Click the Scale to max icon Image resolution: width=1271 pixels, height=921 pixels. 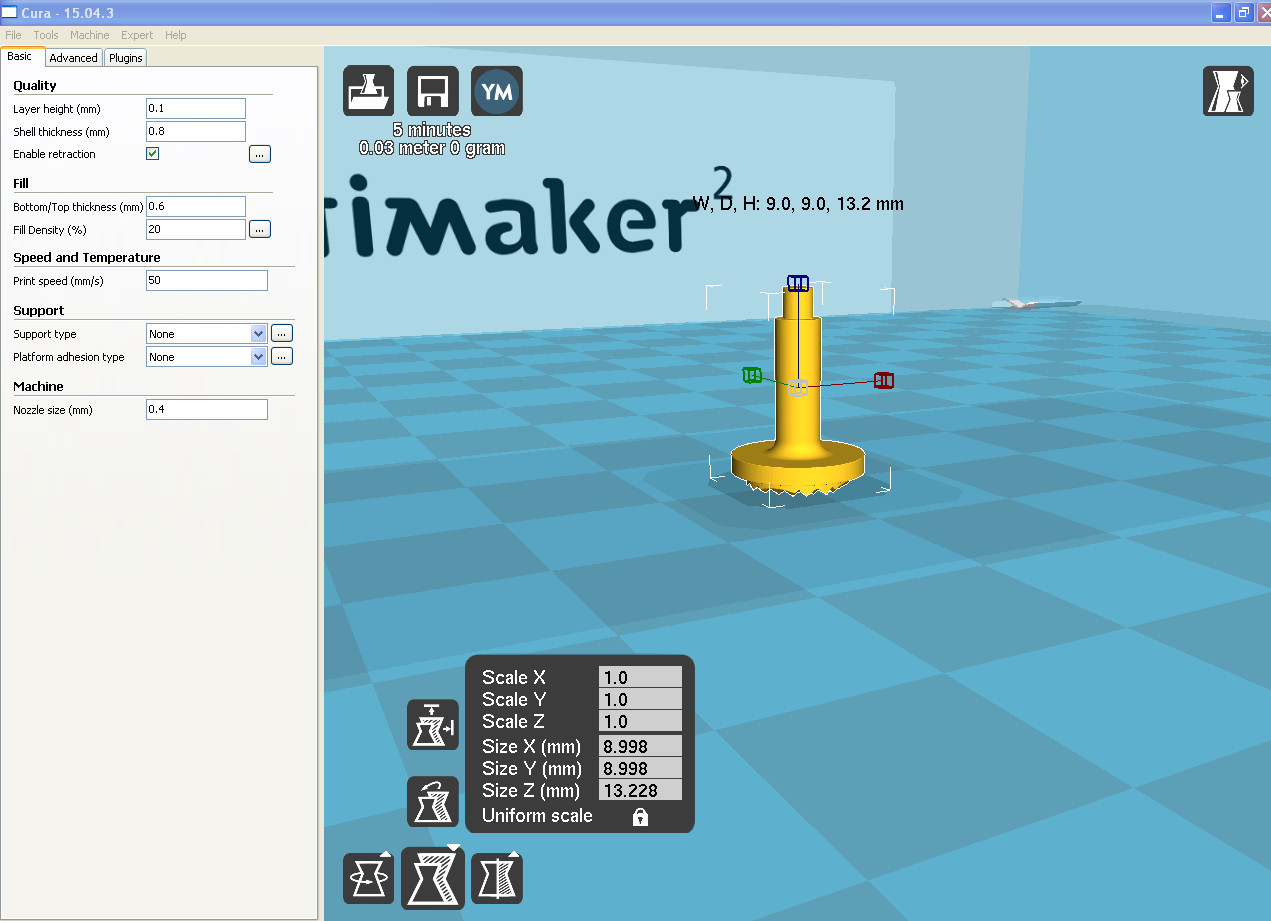(433, 725)
